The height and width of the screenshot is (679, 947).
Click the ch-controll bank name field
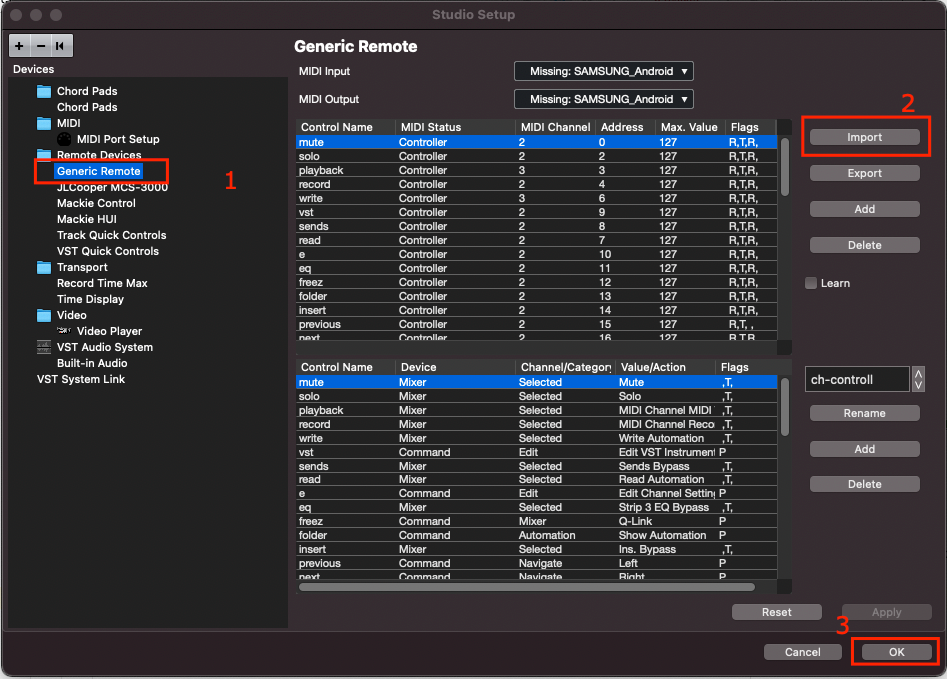pyautogui.click(x=856, y=380)
